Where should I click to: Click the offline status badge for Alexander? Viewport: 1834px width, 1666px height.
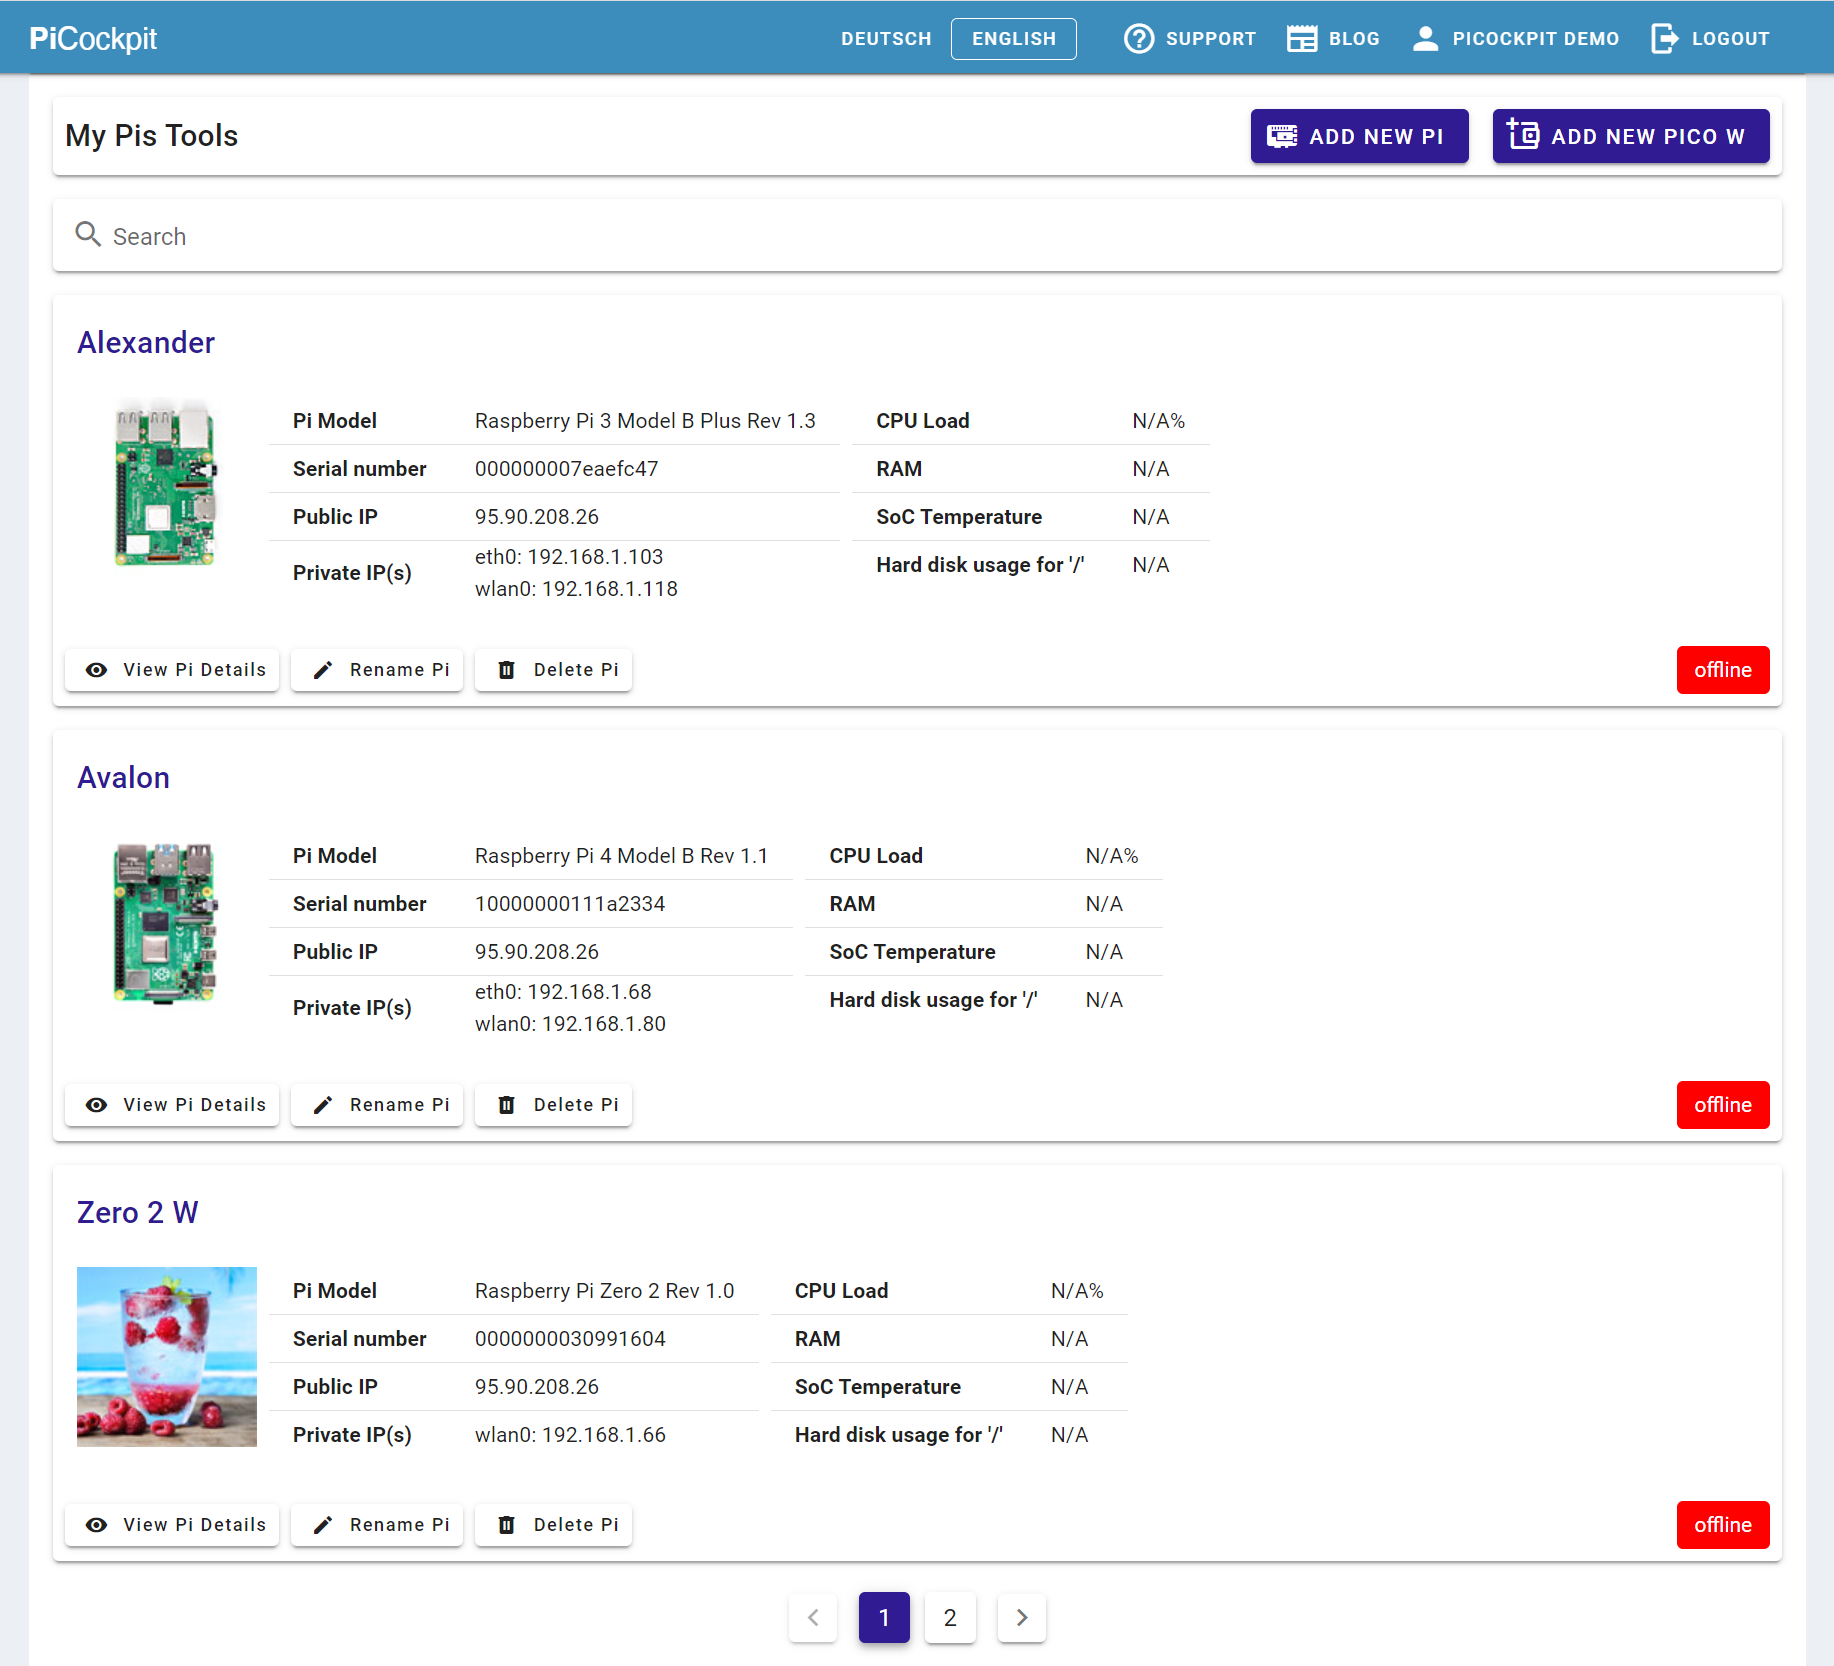[x=1722, y=670]
